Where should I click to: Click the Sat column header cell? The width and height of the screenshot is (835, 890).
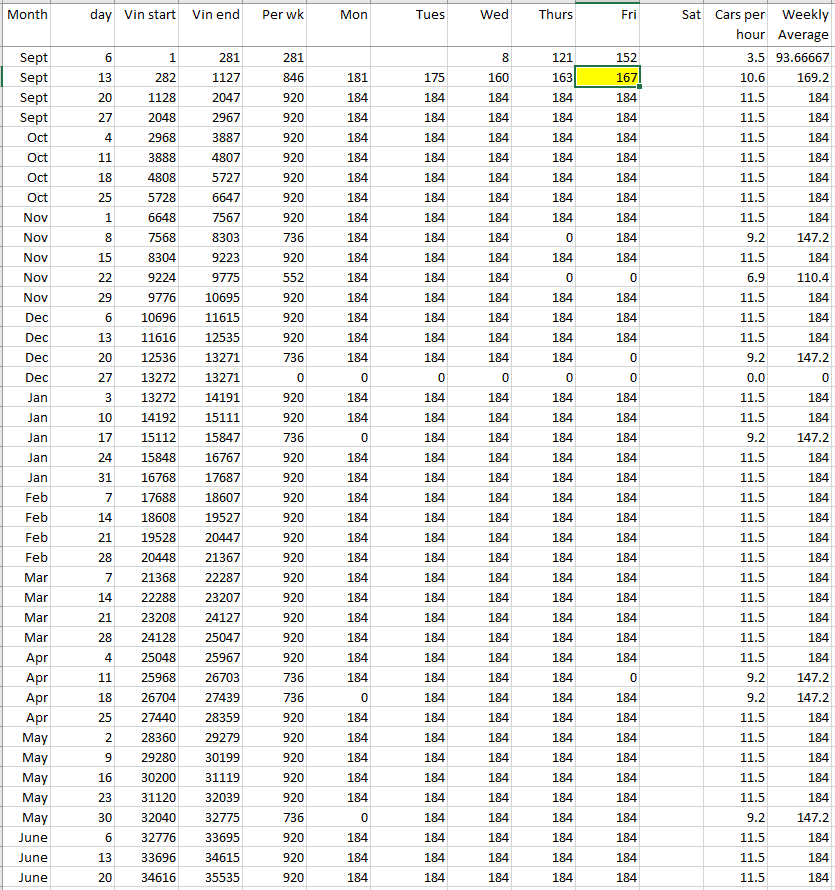(x=674, y=16)
